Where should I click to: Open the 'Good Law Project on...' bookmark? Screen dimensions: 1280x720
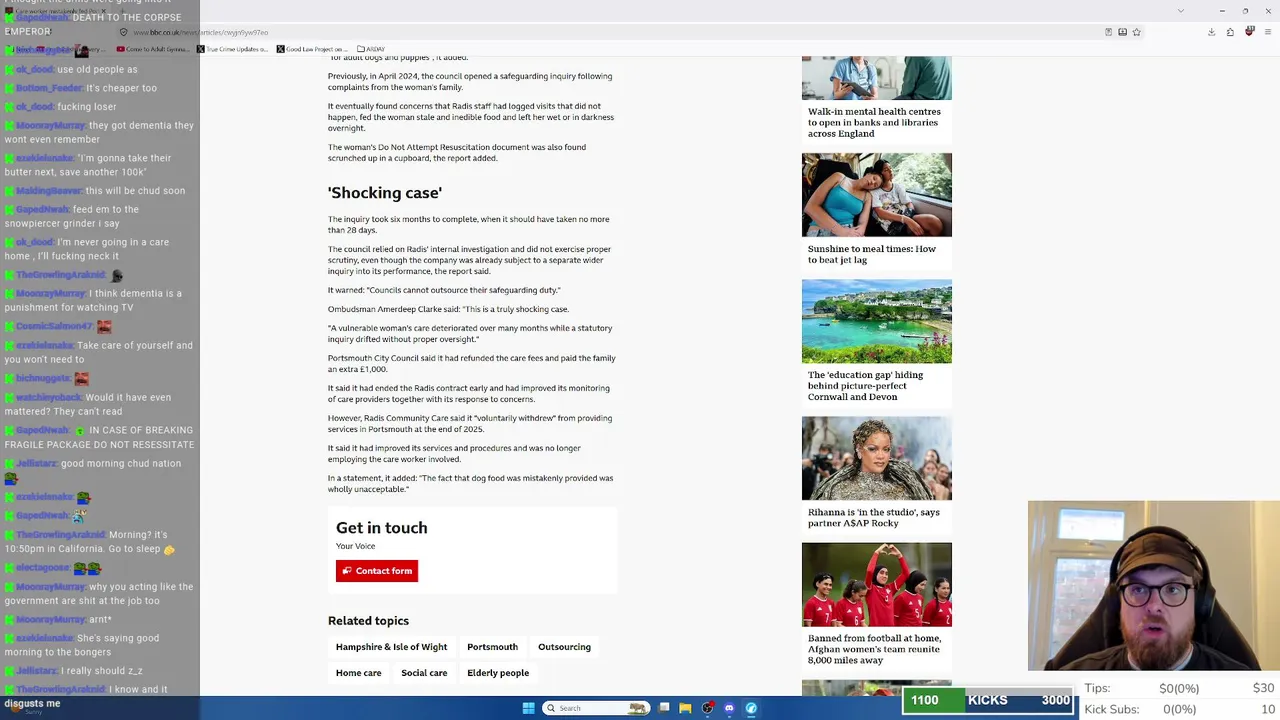[x=312, y=49]
